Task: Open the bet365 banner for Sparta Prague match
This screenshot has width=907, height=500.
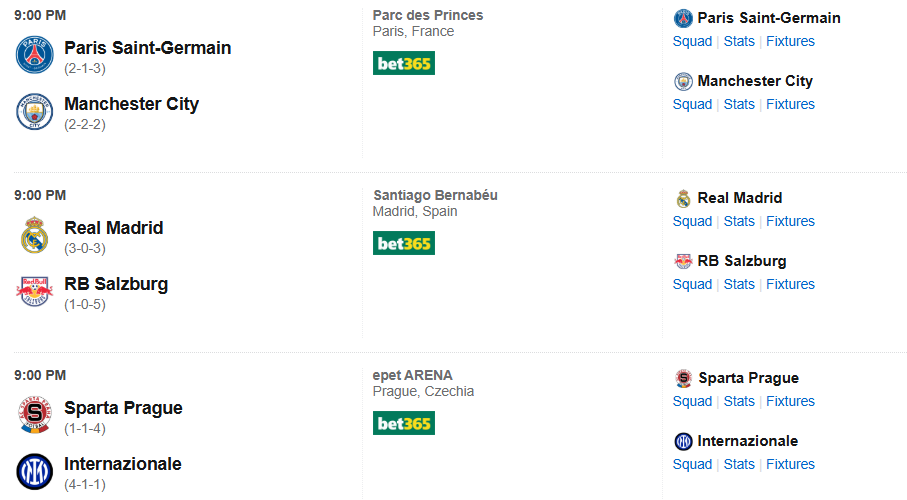Action: 404,423
